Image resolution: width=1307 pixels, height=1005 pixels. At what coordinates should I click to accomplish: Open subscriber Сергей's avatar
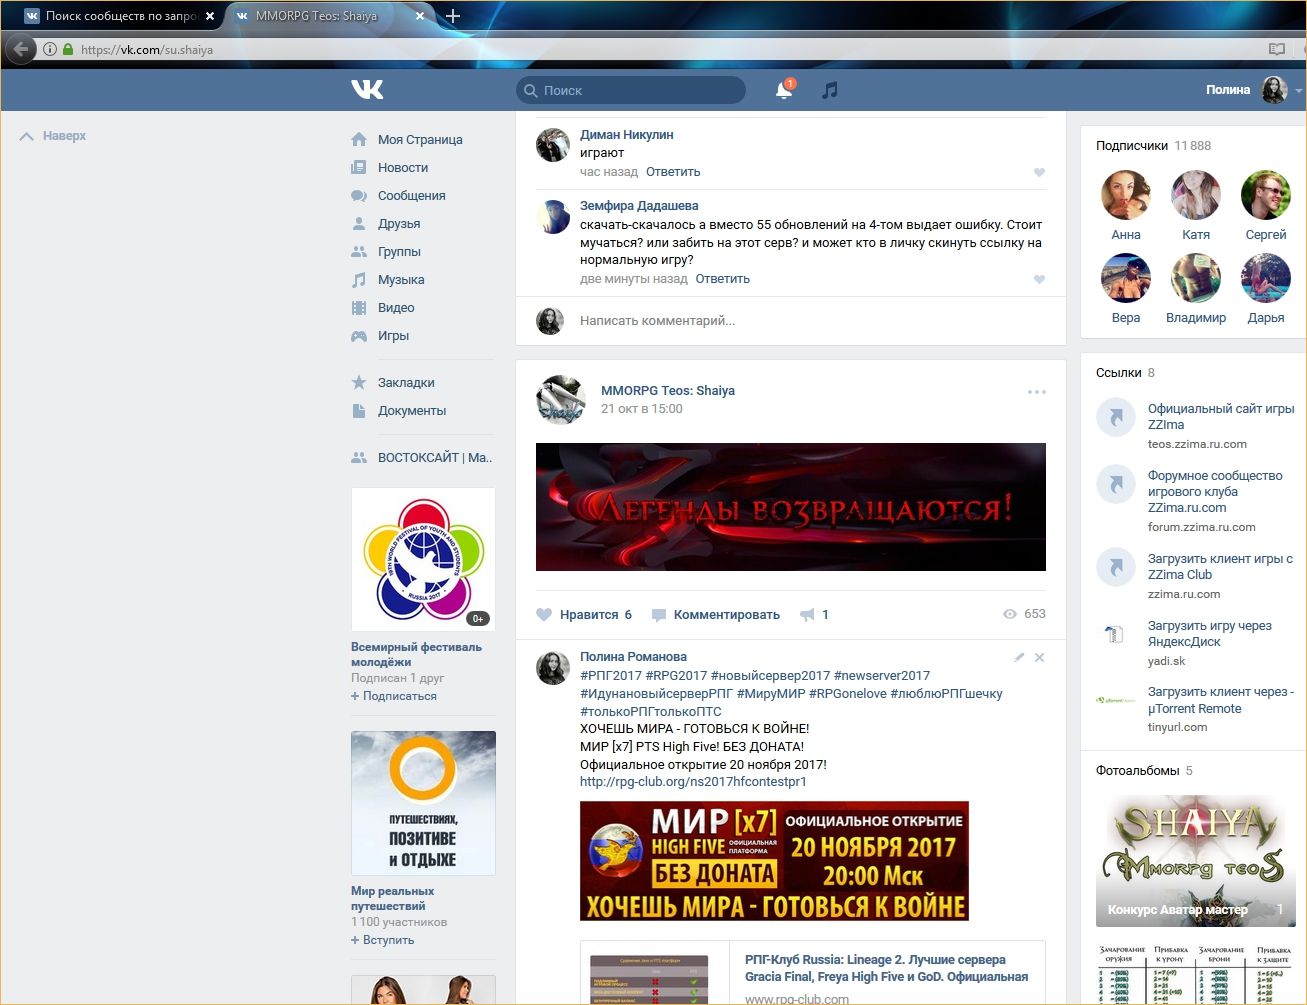click(1266, 195)
